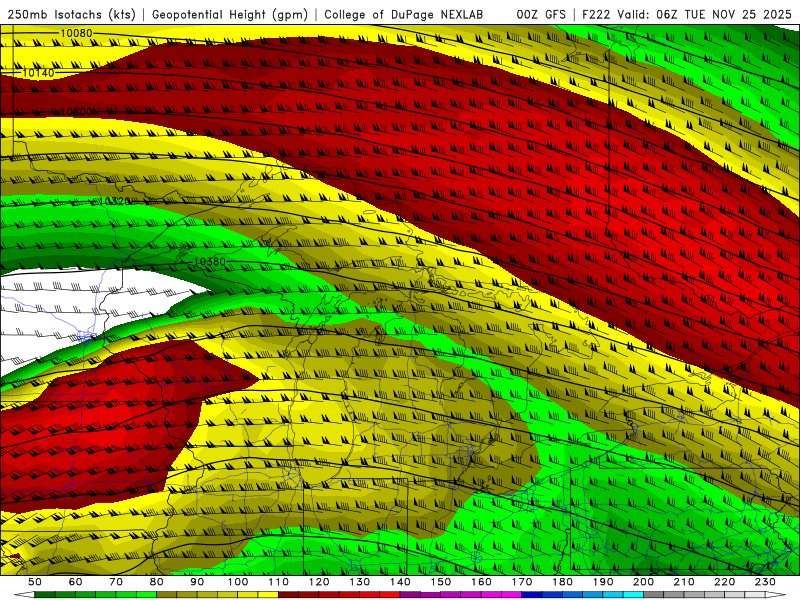Click the cyan swatch left of 200
Image resolution: width=800 pixels, height=600 pixels.
point(633,595)
